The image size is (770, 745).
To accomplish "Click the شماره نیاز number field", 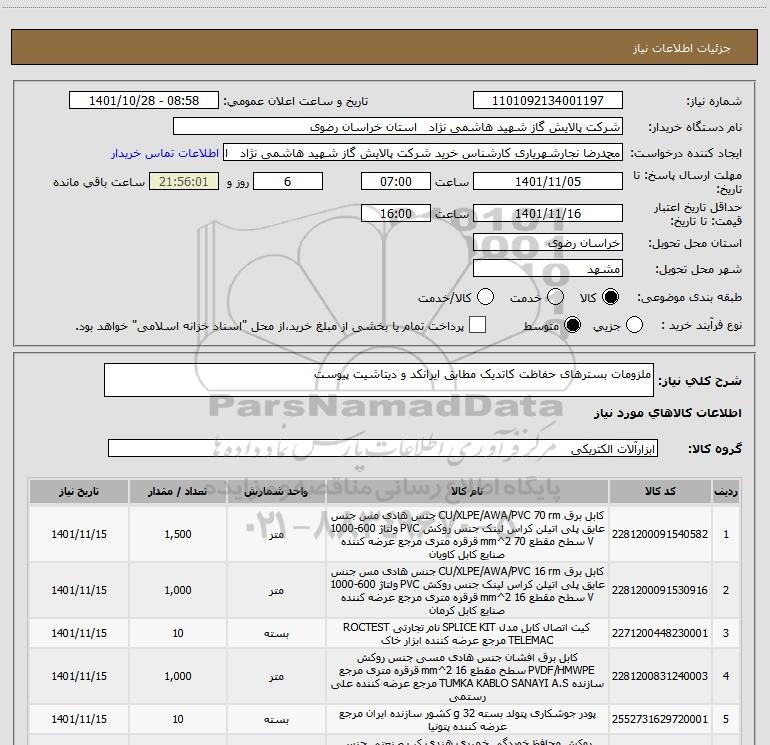I will pyautogui.click(x=547, y=101).
